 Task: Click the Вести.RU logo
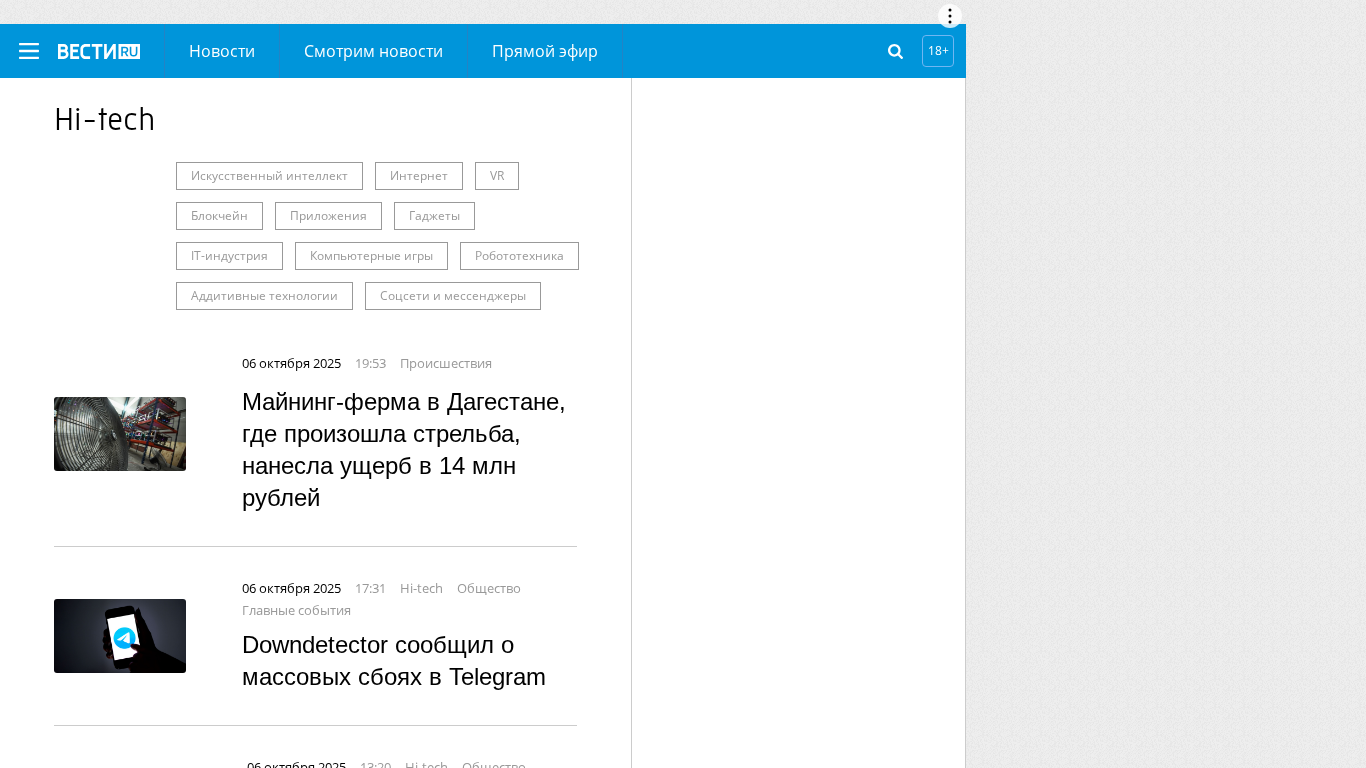click(98, 51)
